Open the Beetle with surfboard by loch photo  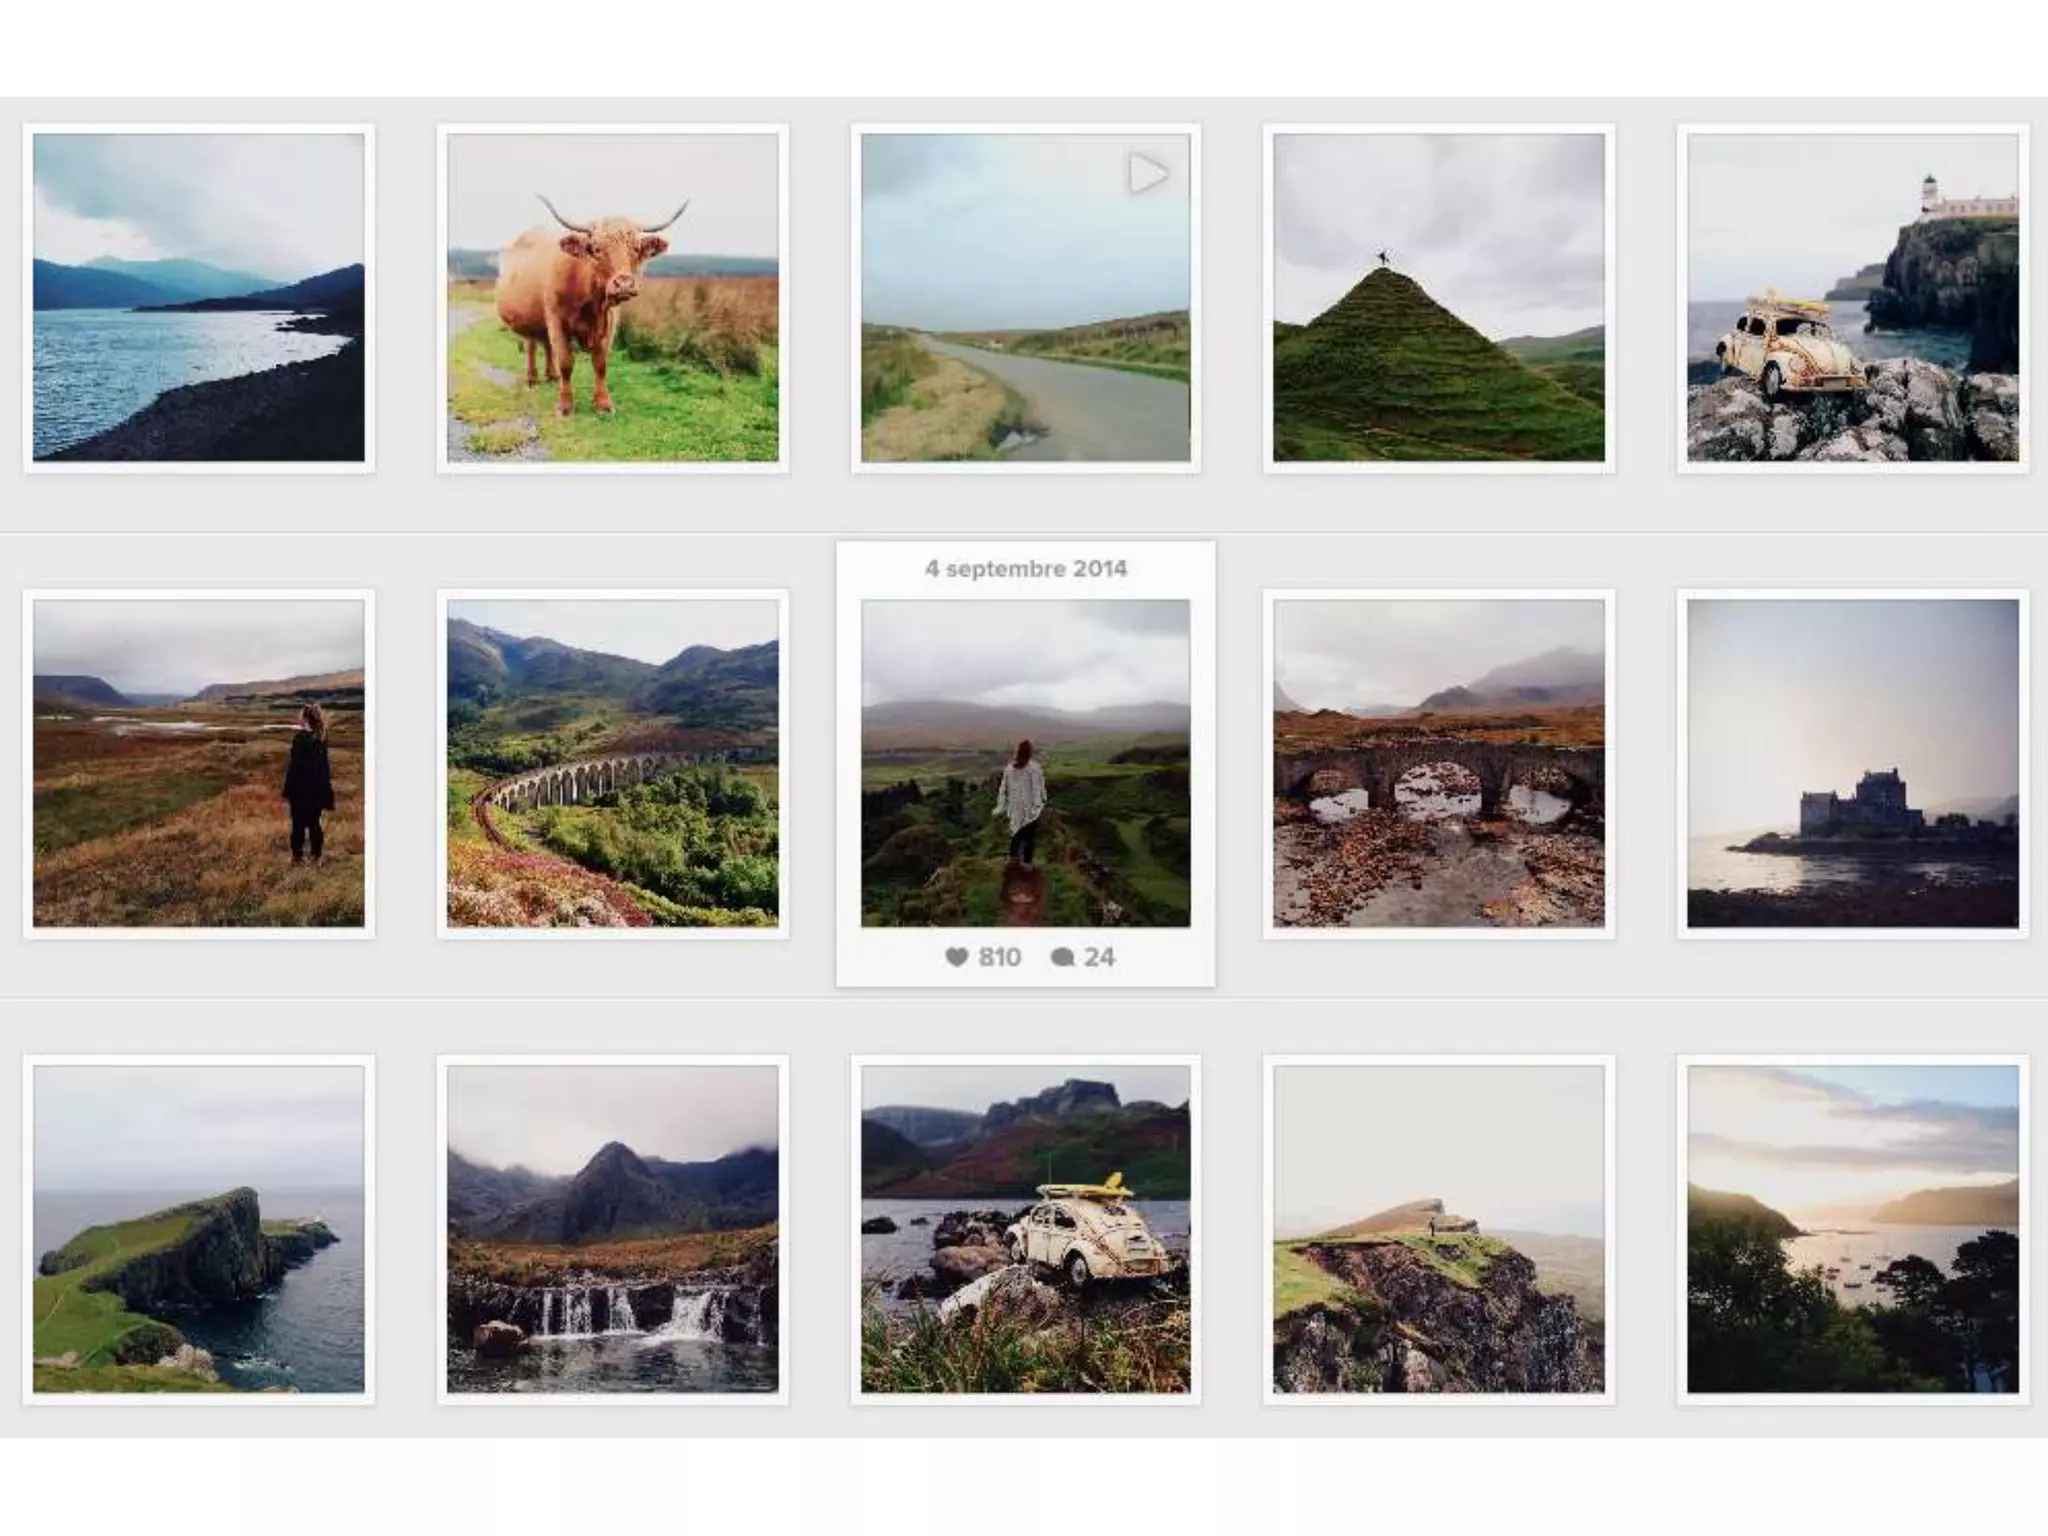point(1025,1229)
